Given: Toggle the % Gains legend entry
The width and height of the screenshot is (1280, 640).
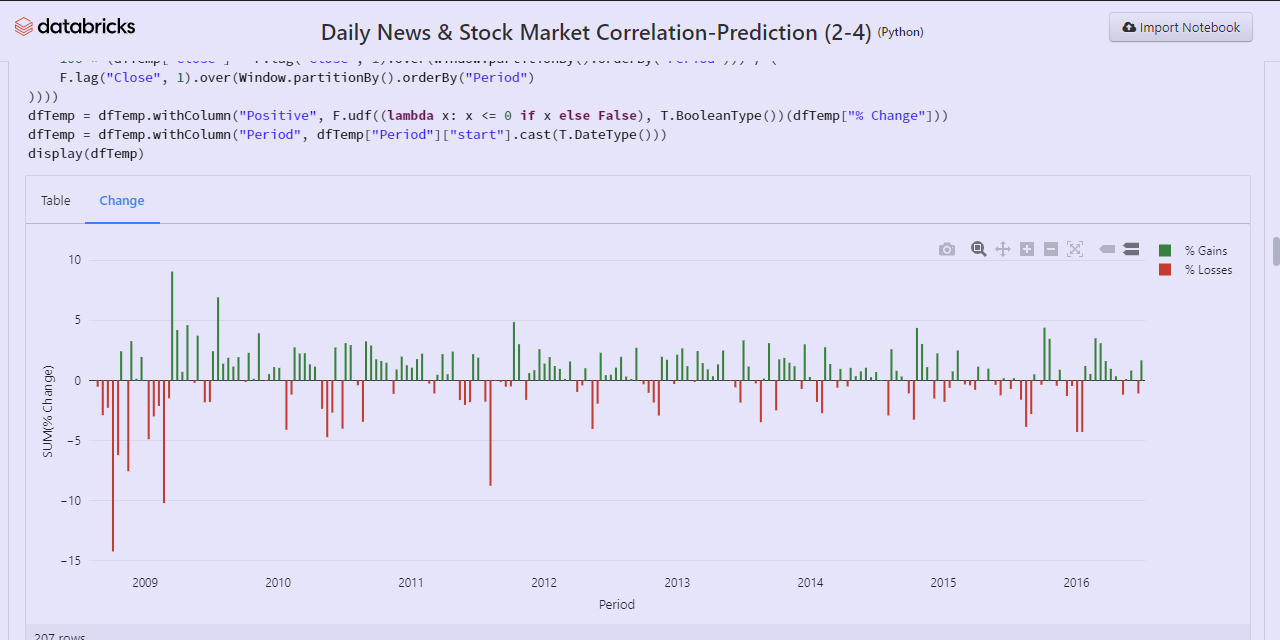Looking at the screenshot, I should (x=1205, y=251).
